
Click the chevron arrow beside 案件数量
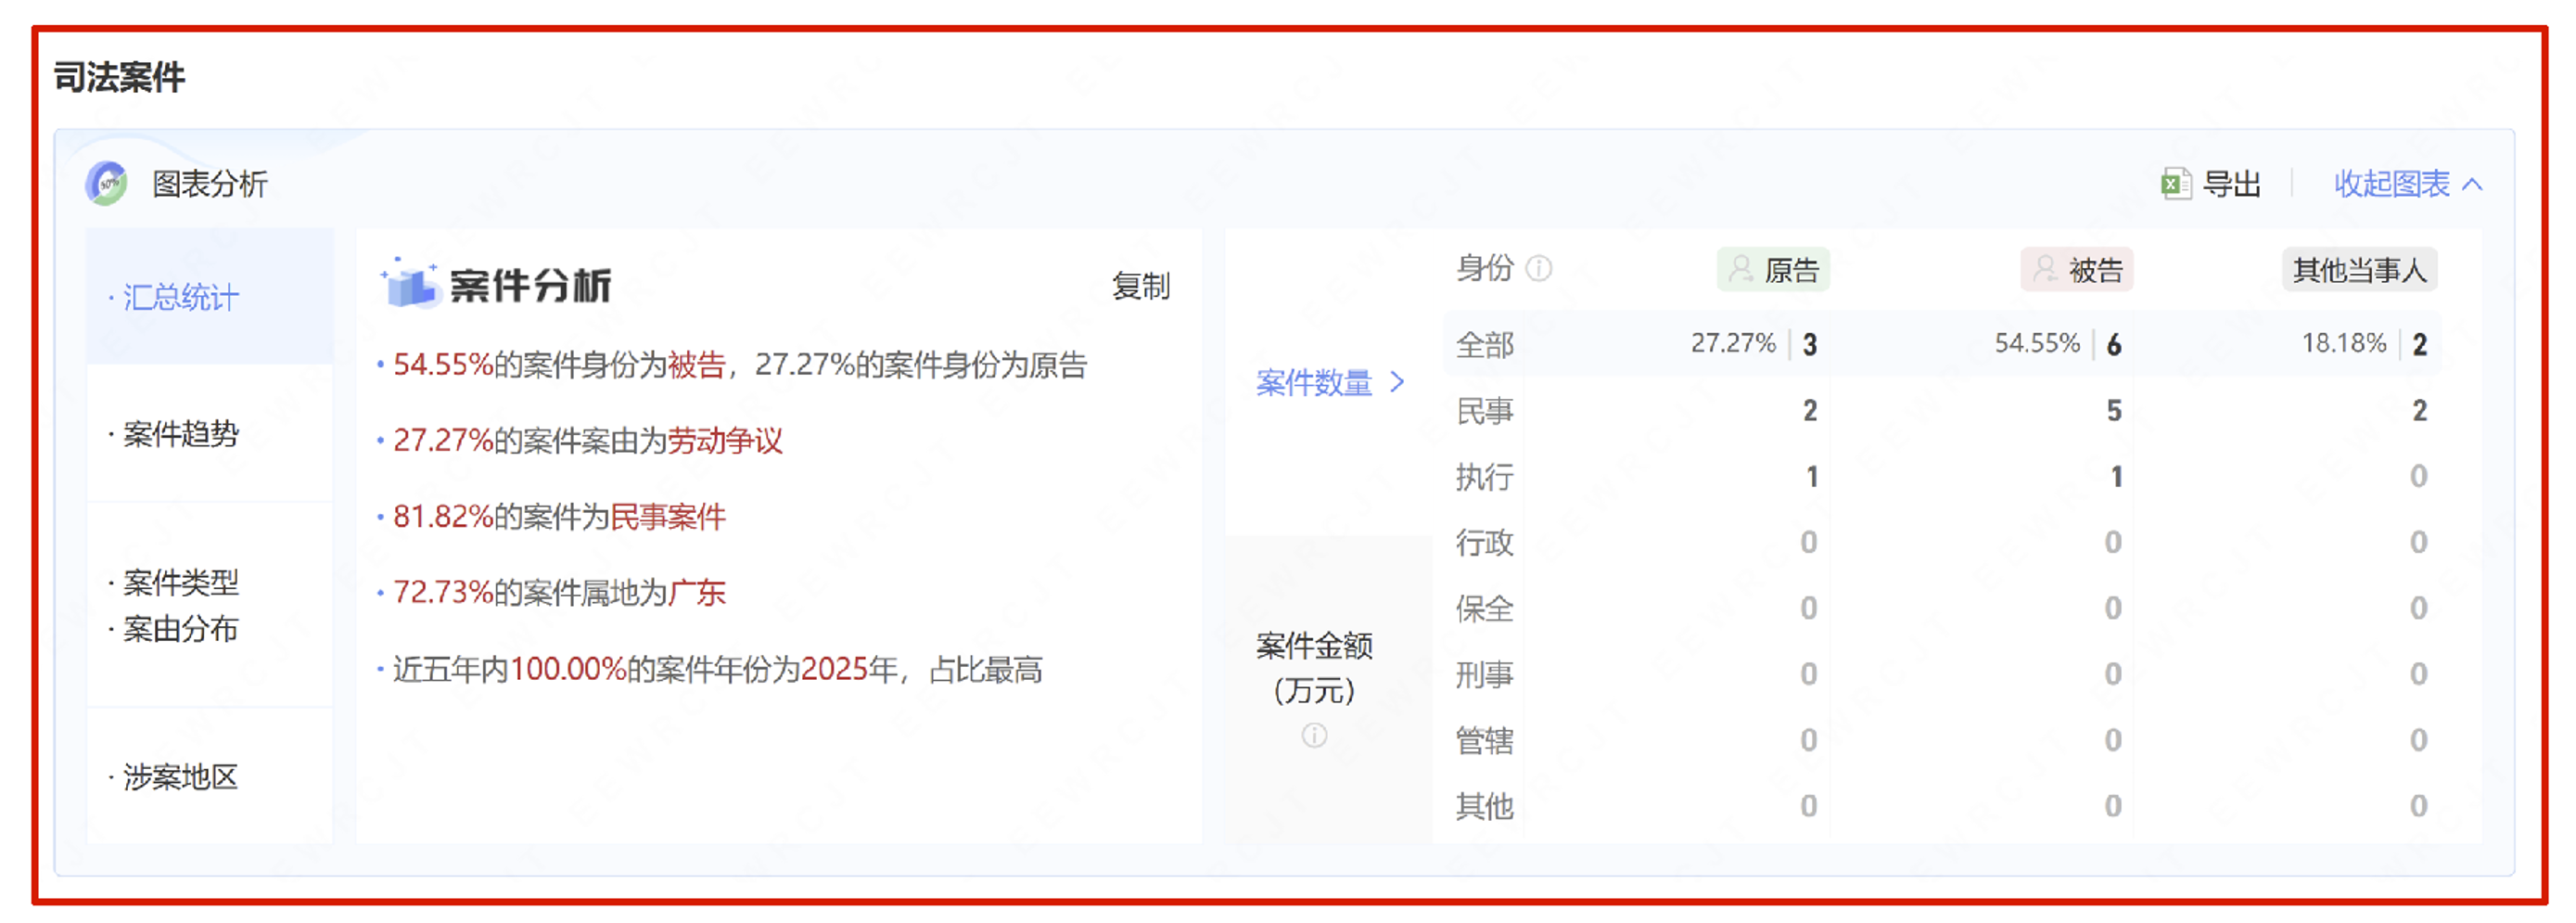point(1397,382)
